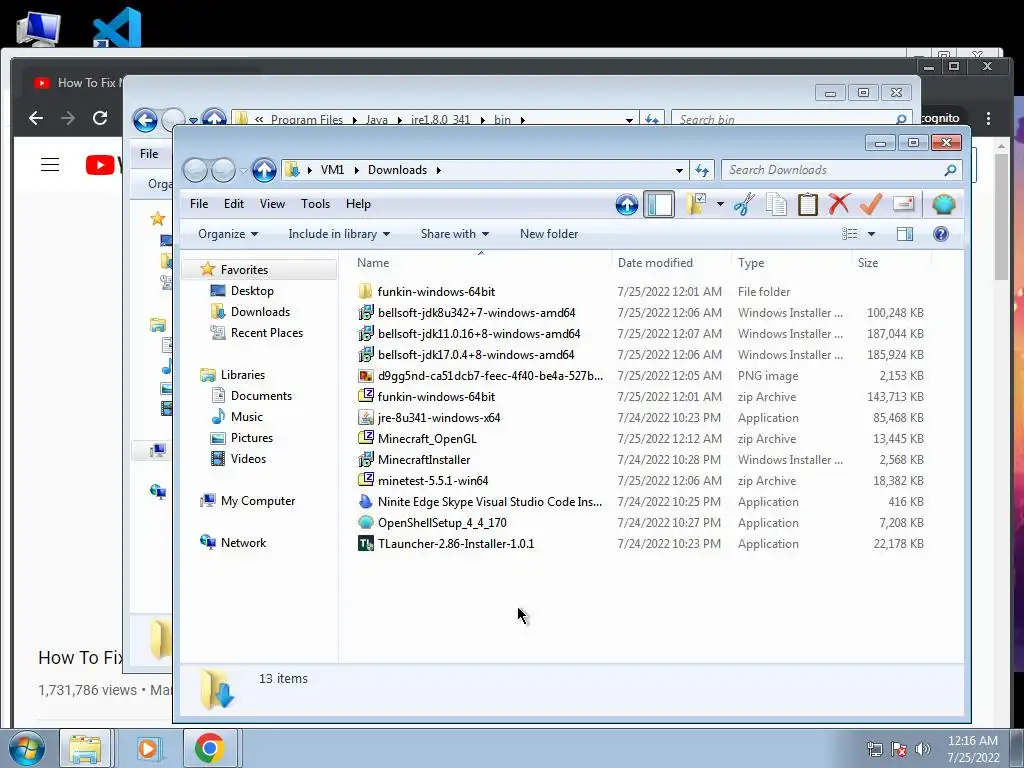Click the orange checkmark Properties icon
The width and height of the screenshot is (1024, 768).
click(x=871, y=204)
